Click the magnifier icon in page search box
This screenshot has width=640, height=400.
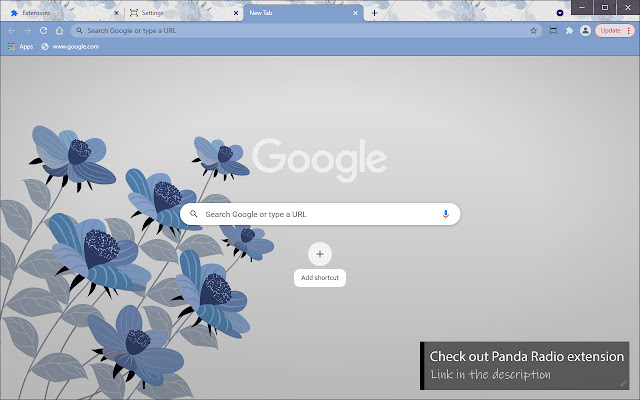tap(194, 214)
